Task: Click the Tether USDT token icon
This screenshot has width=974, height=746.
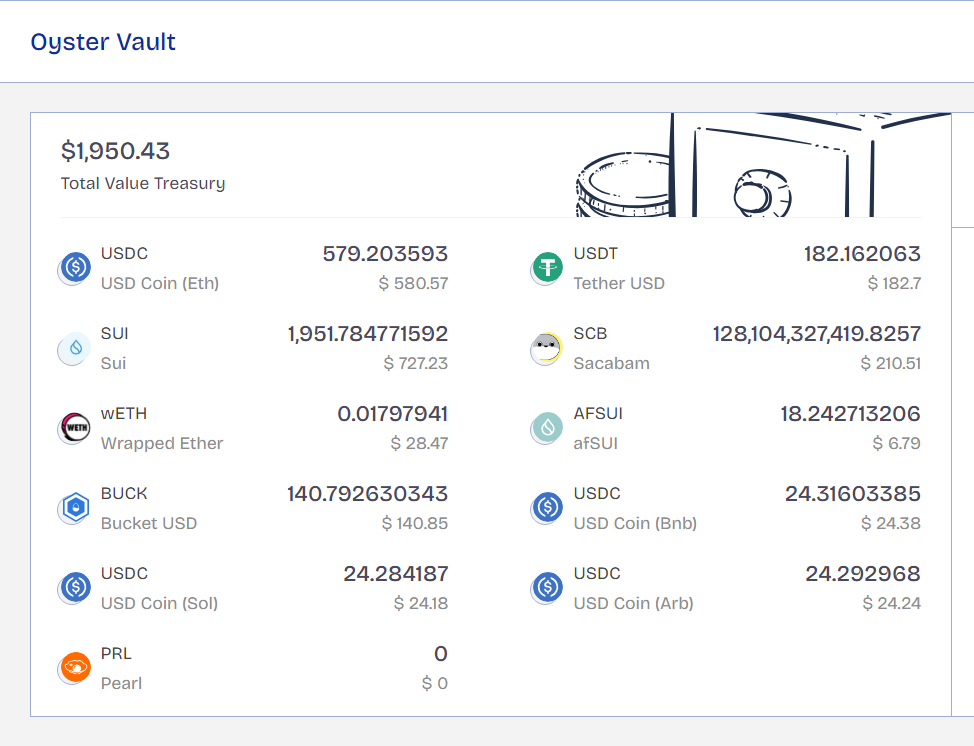Action: pyautogui.click(x=547, y=268)
